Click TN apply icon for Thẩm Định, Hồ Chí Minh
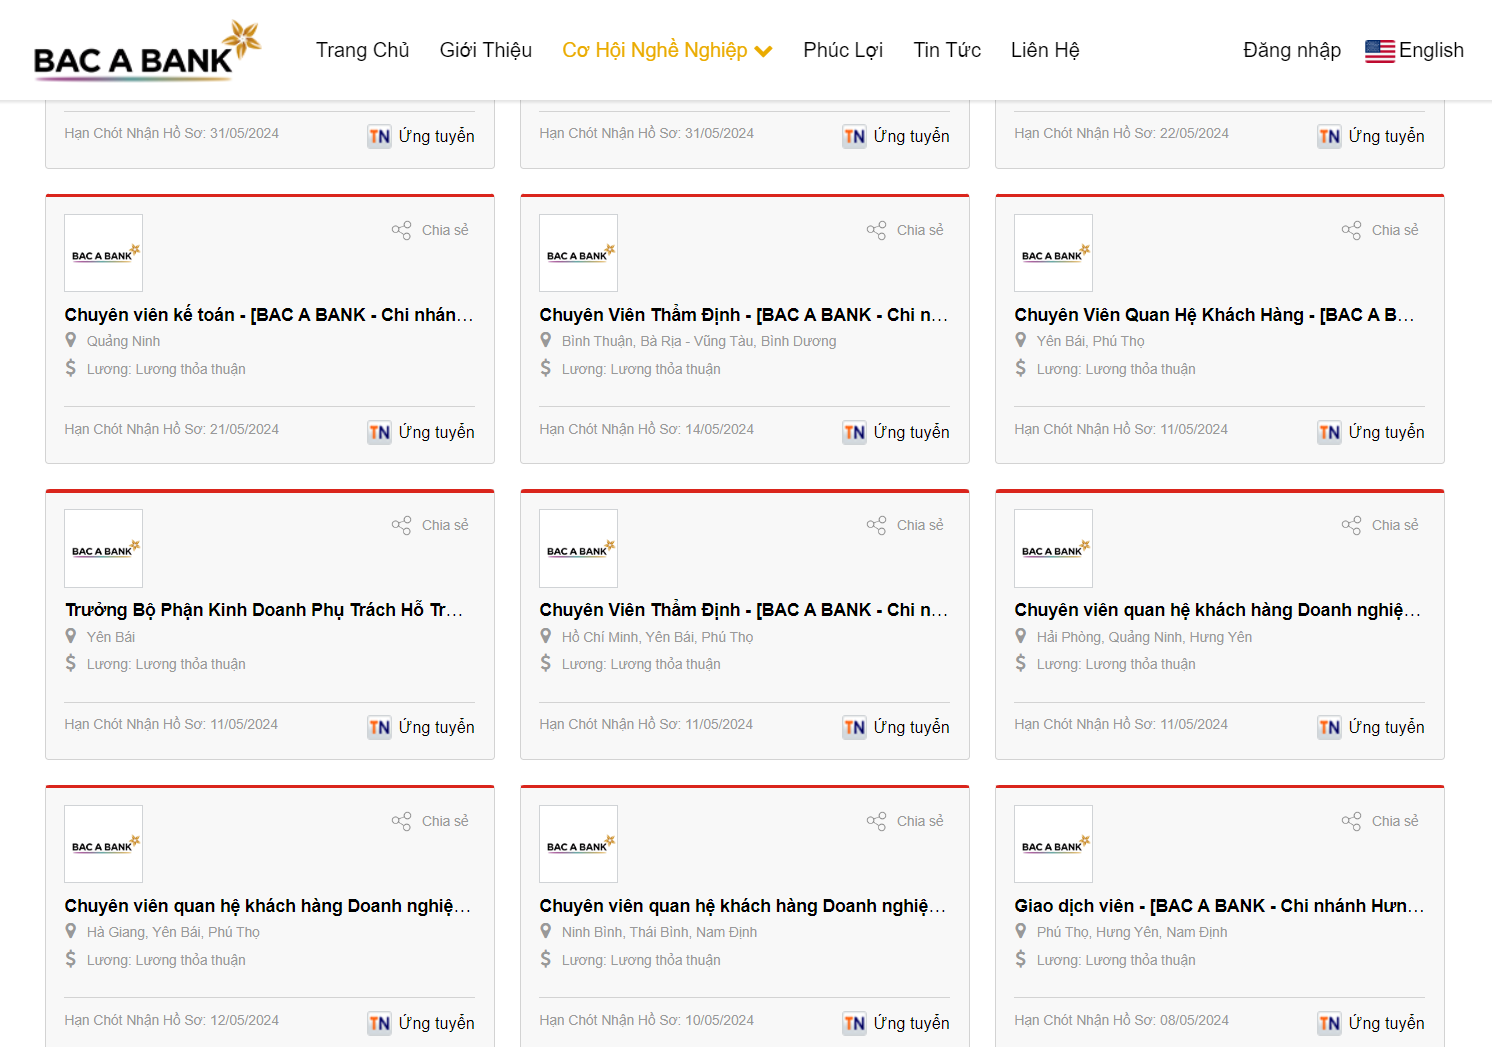The width and height of the screenshot is (1492, 1047). pos(854,727)
